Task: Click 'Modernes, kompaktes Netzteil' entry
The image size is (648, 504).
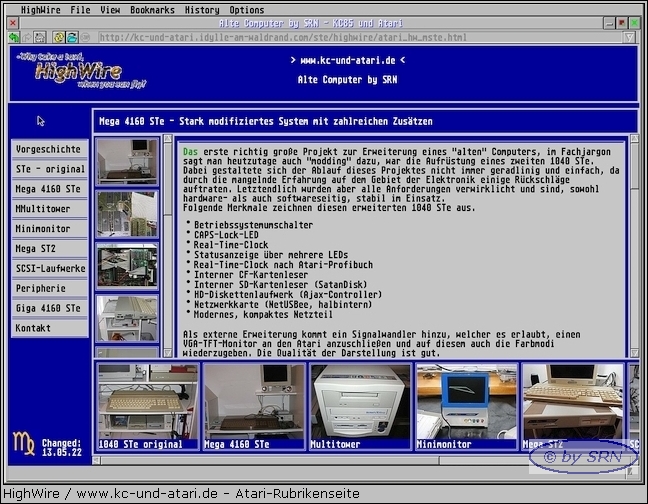Action: (x=263, y=314)
